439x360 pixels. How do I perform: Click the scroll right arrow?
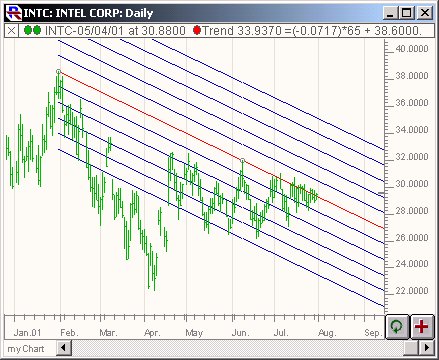(x=427, y=349)
